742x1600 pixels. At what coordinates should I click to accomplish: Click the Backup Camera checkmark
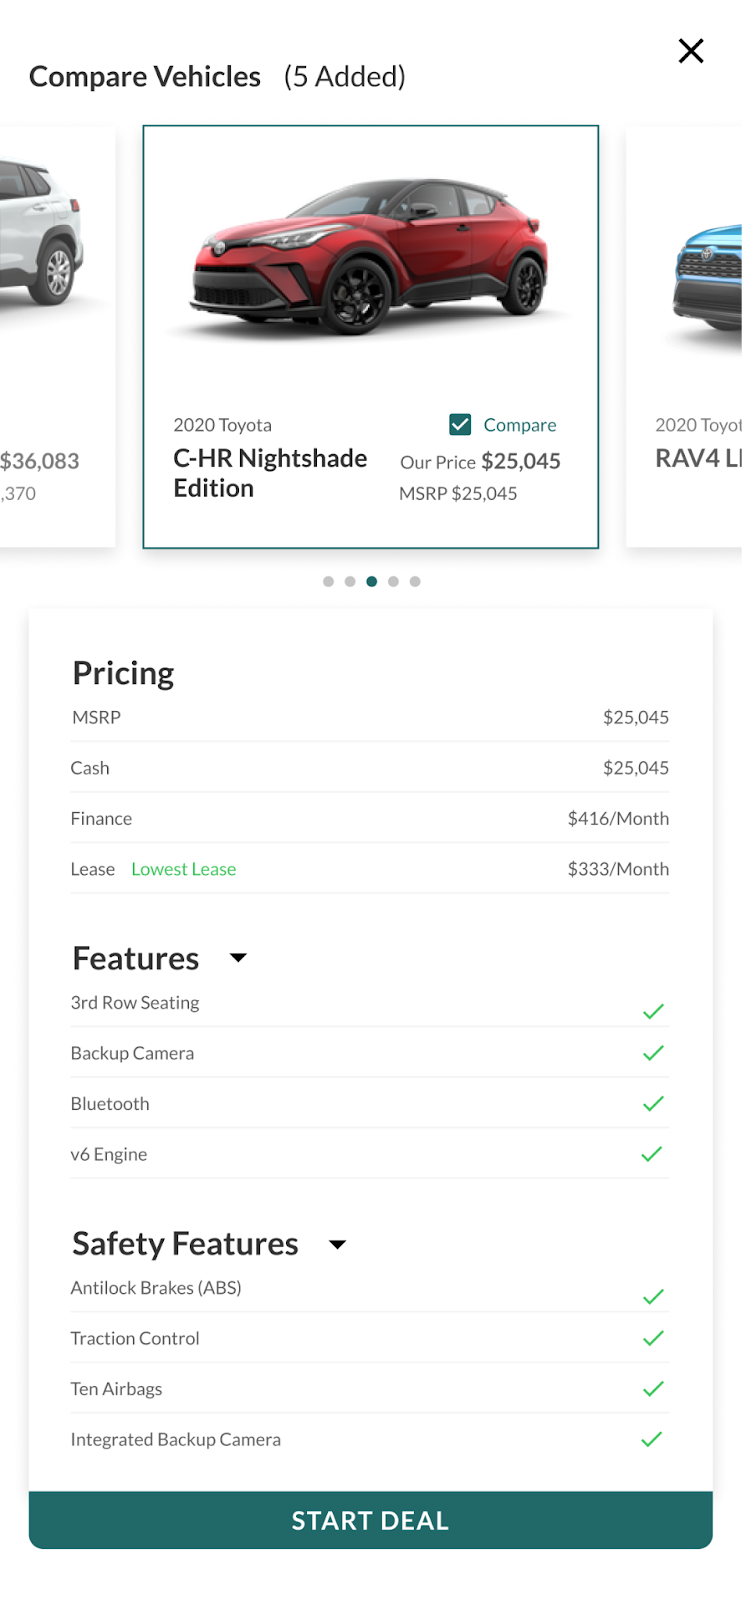[653, 1052]
